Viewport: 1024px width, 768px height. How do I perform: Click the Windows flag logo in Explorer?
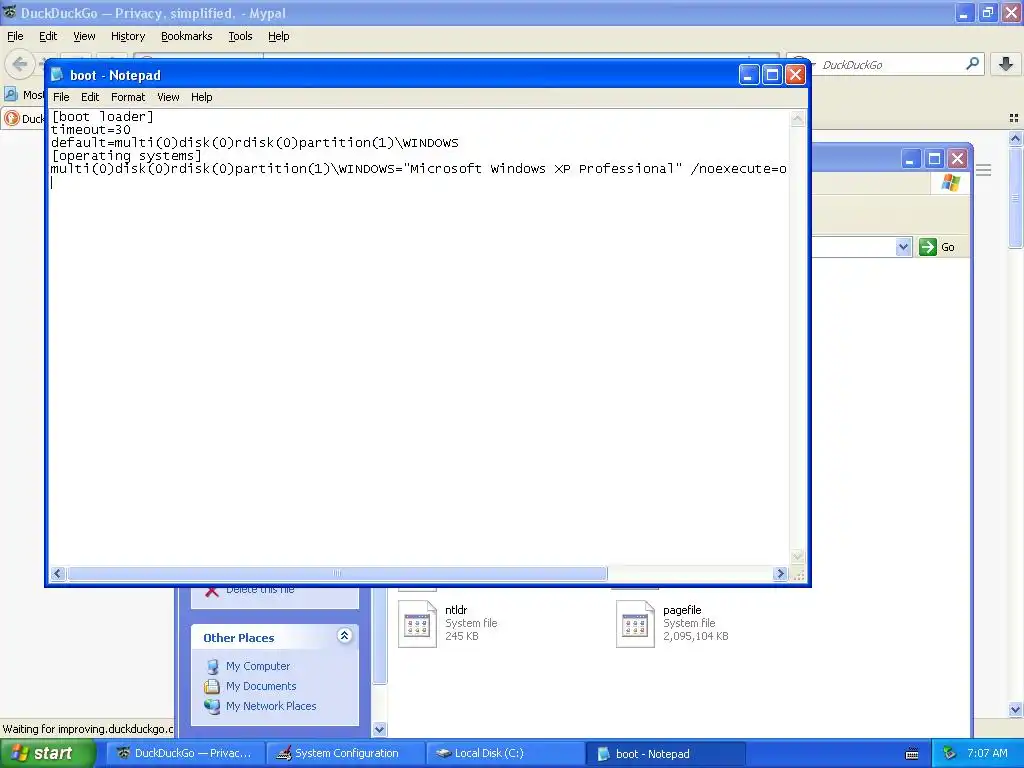[951, 183]
